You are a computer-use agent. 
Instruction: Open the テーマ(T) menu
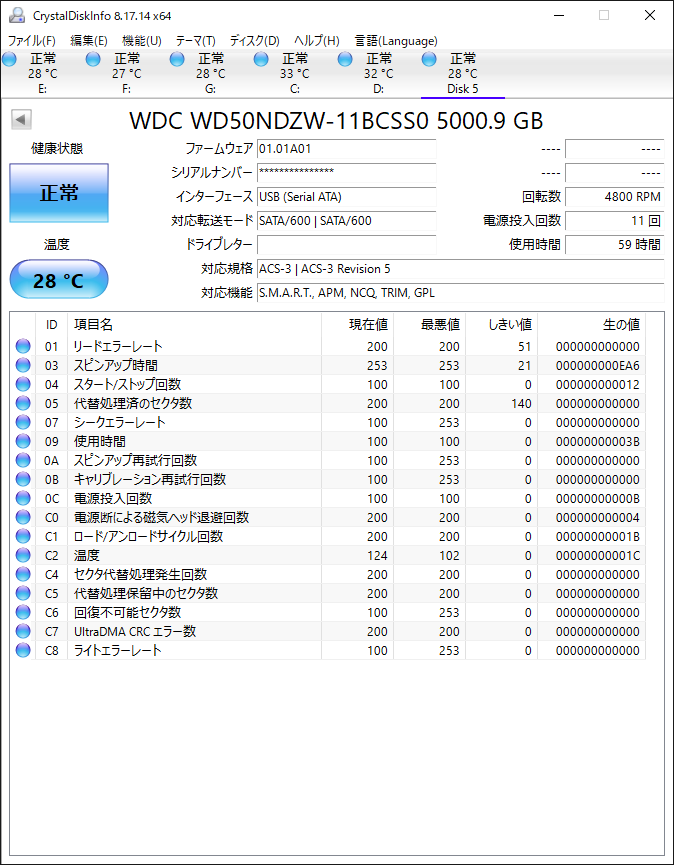[195, 41]
